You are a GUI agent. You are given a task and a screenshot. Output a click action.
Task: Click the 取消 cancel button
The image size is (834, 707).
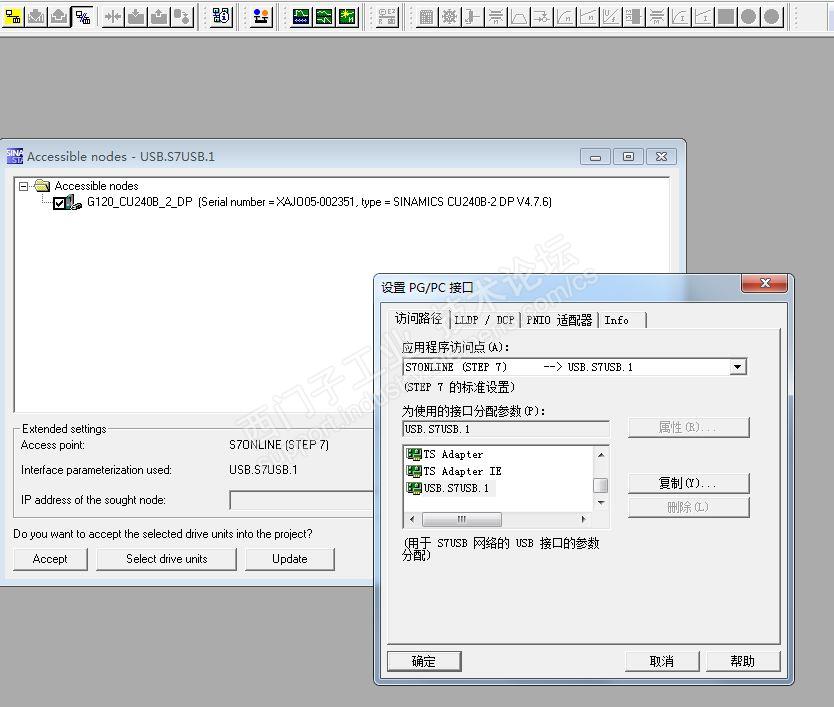click(x=662, y=661)
